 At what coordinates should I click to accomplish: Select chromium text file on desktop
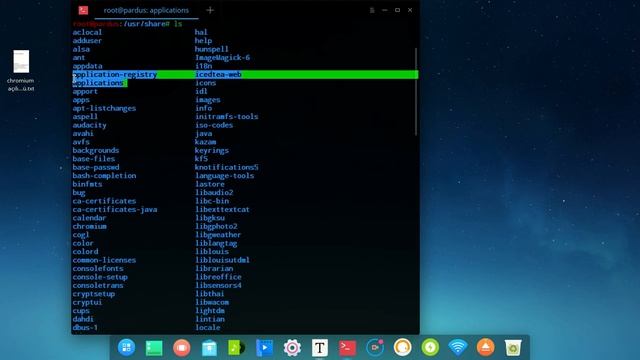[21, 71]
